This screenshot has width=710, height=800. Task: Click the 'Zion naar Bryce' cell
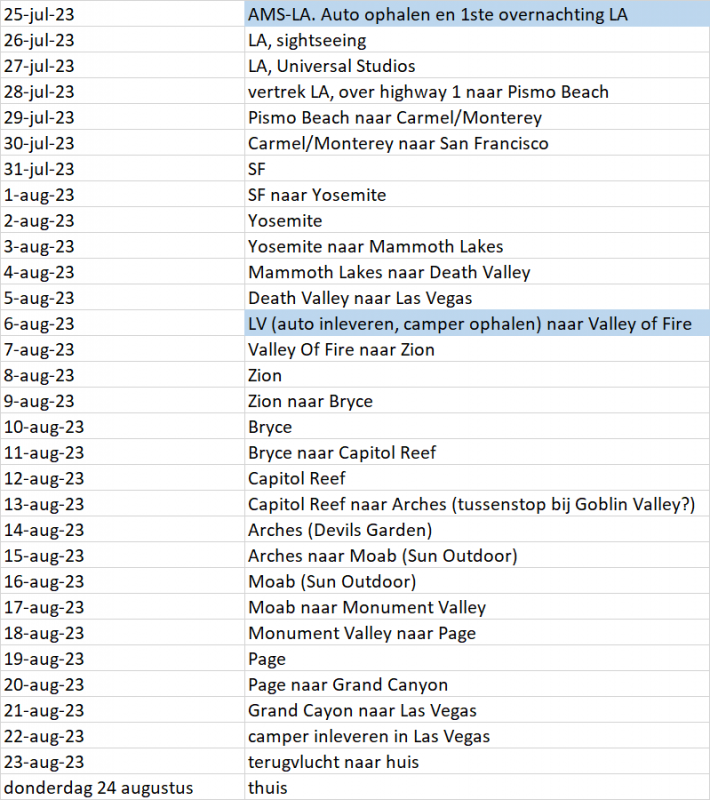[310, 401]
